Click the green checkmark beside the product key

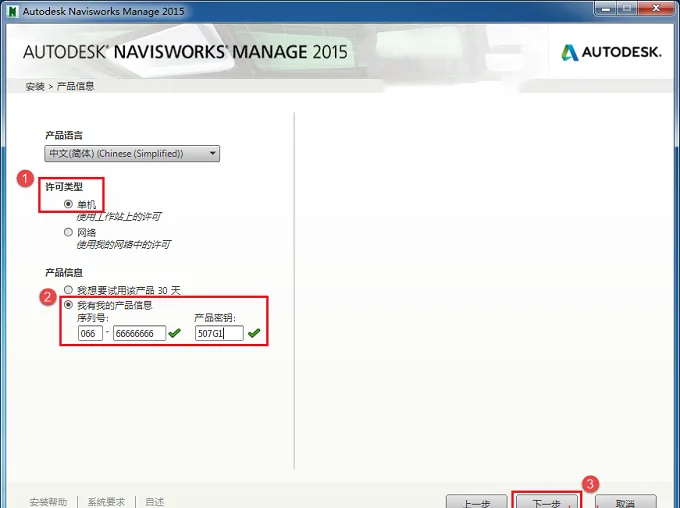point(254,333)
